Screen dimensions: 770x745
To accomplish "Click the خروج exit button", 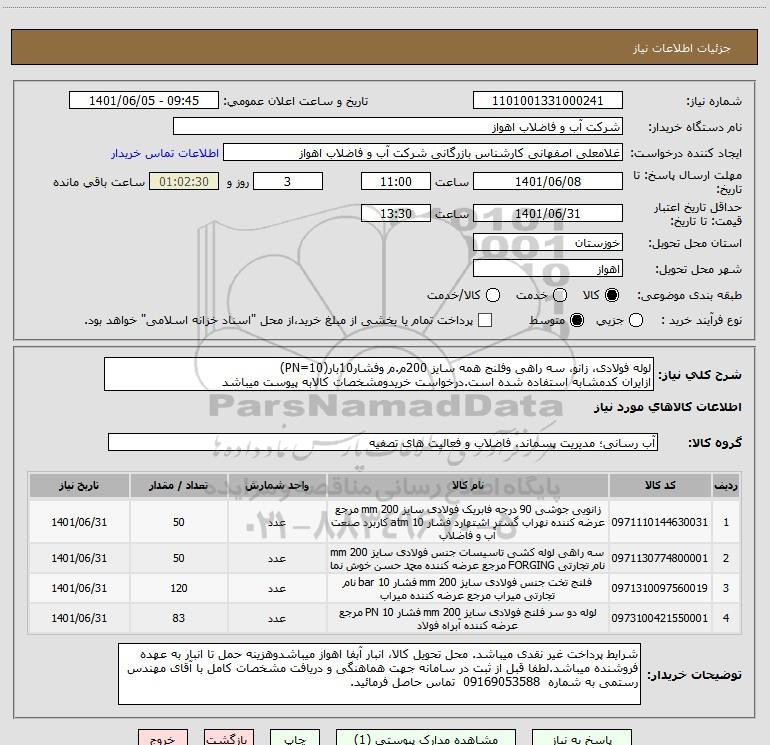I will 163,738.
